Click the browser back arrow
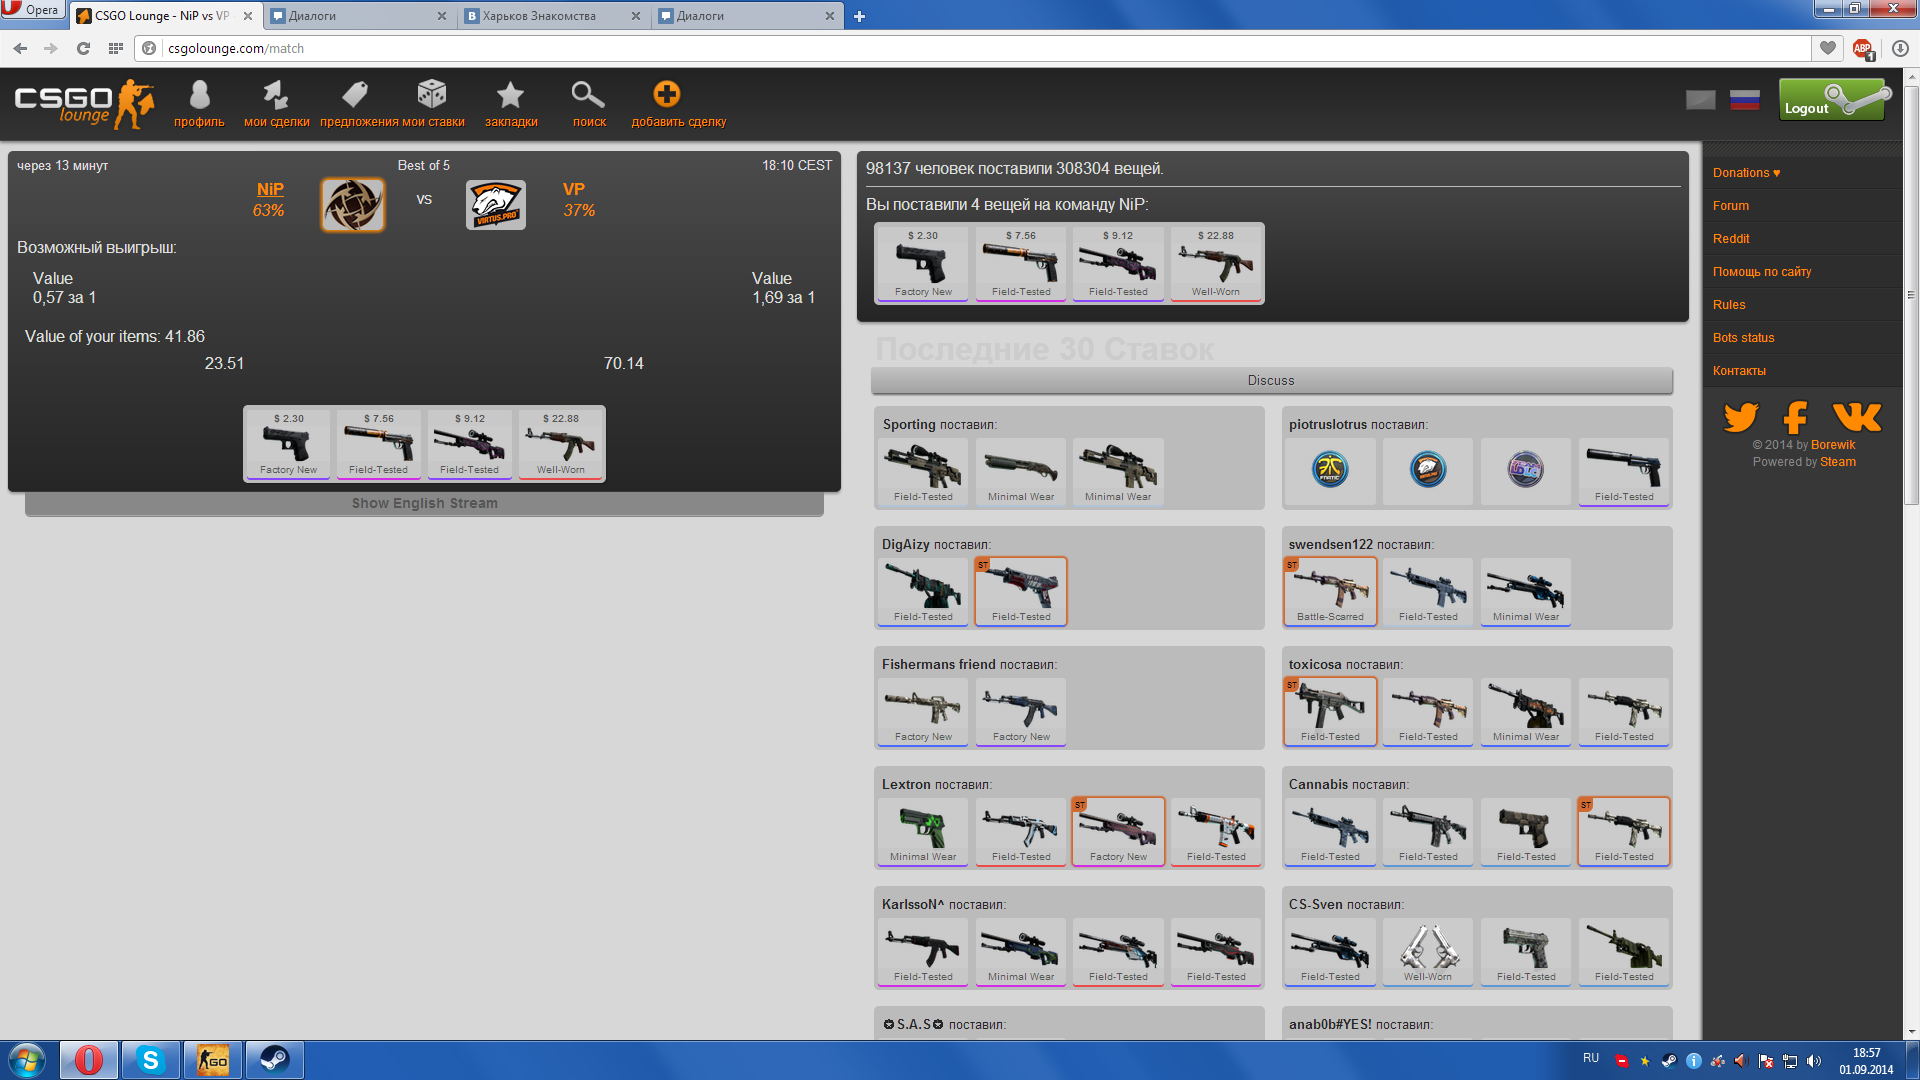Viewport: 1920px width, 1080px height. [20, 48]
